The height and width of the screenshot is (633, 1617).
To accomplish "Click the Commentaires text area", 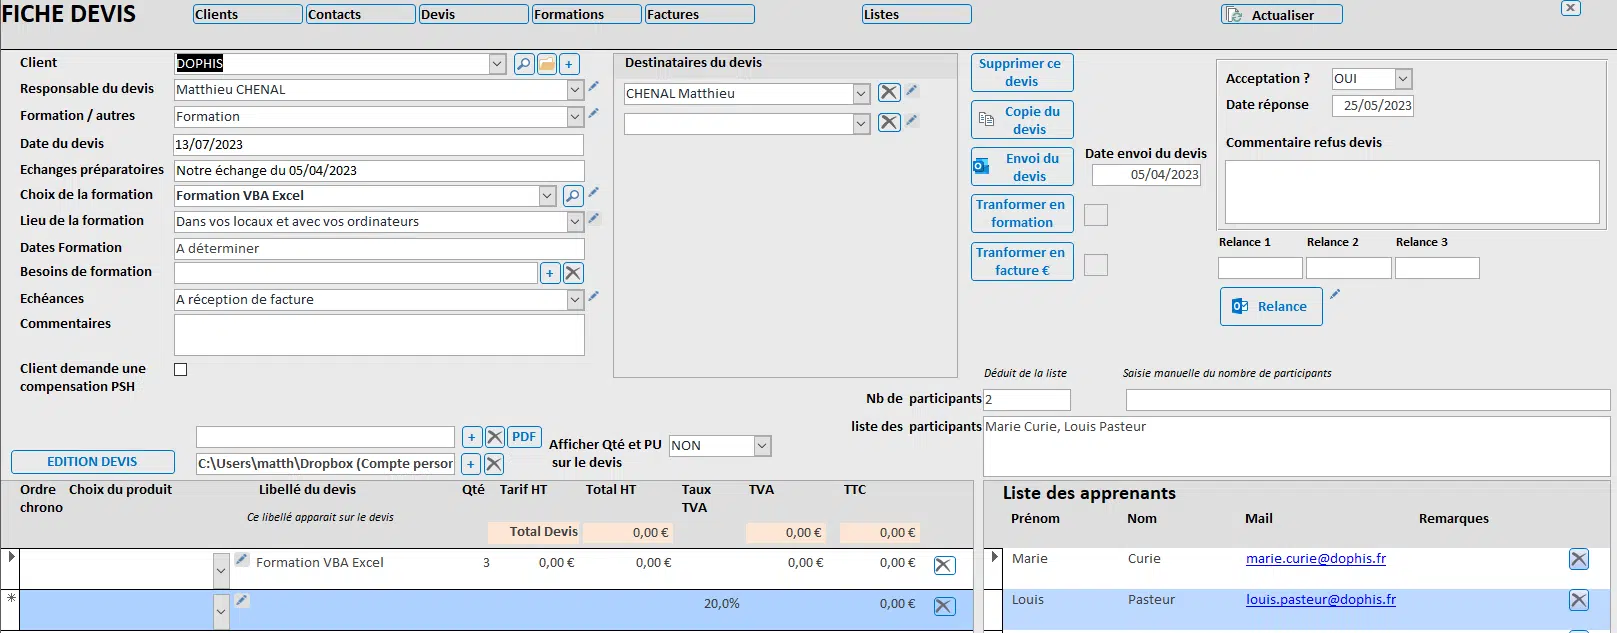I will point(379,335).
